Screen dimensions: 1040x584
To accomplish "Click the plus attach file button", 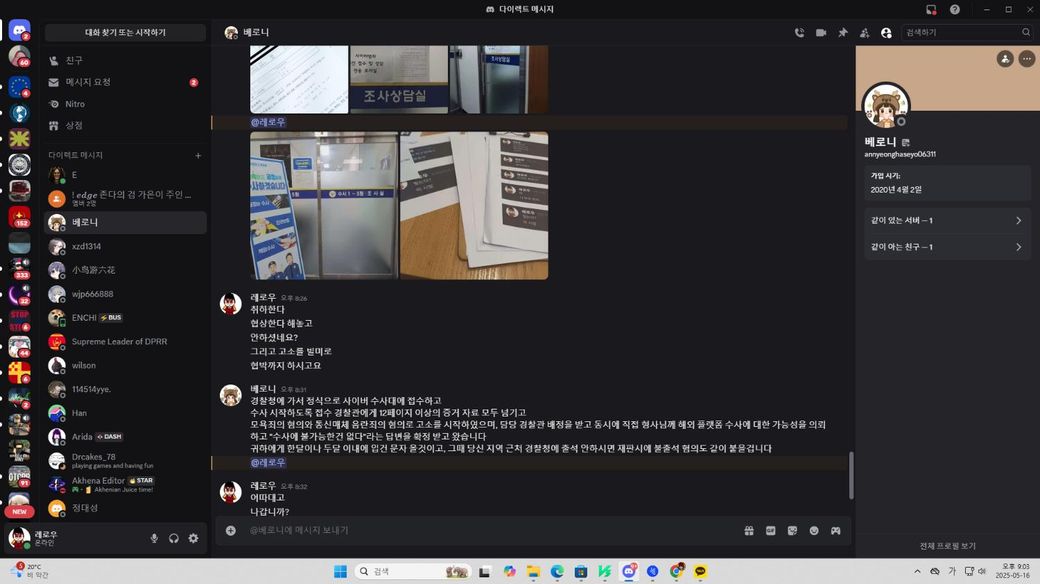I will point(231,530).
